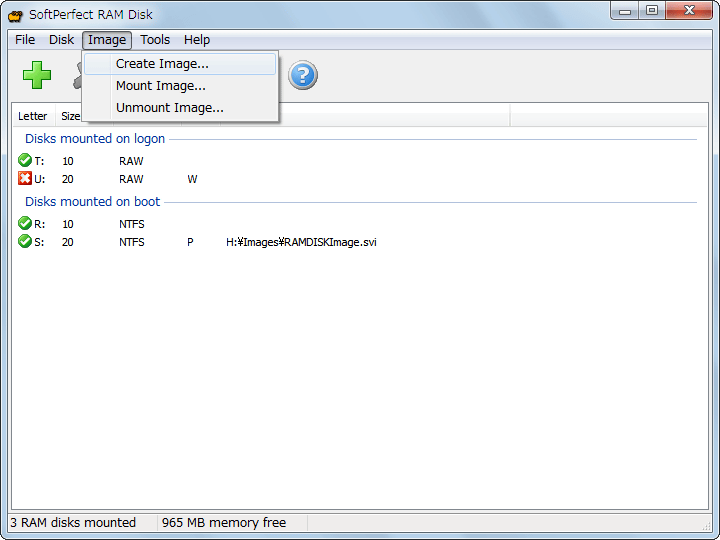Click the green check icon for disk T:
Viewport: 720px width, 540px height.
click(24, 160)
